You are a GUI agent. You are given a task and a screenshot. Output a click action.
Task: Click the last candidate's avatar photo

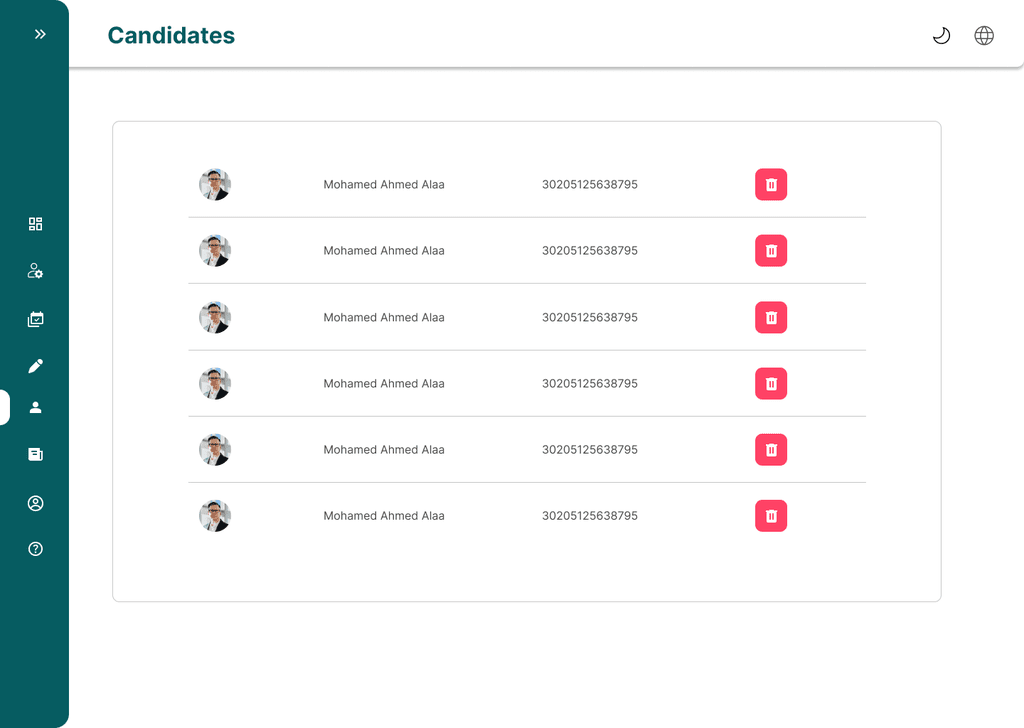pos(215,516)
